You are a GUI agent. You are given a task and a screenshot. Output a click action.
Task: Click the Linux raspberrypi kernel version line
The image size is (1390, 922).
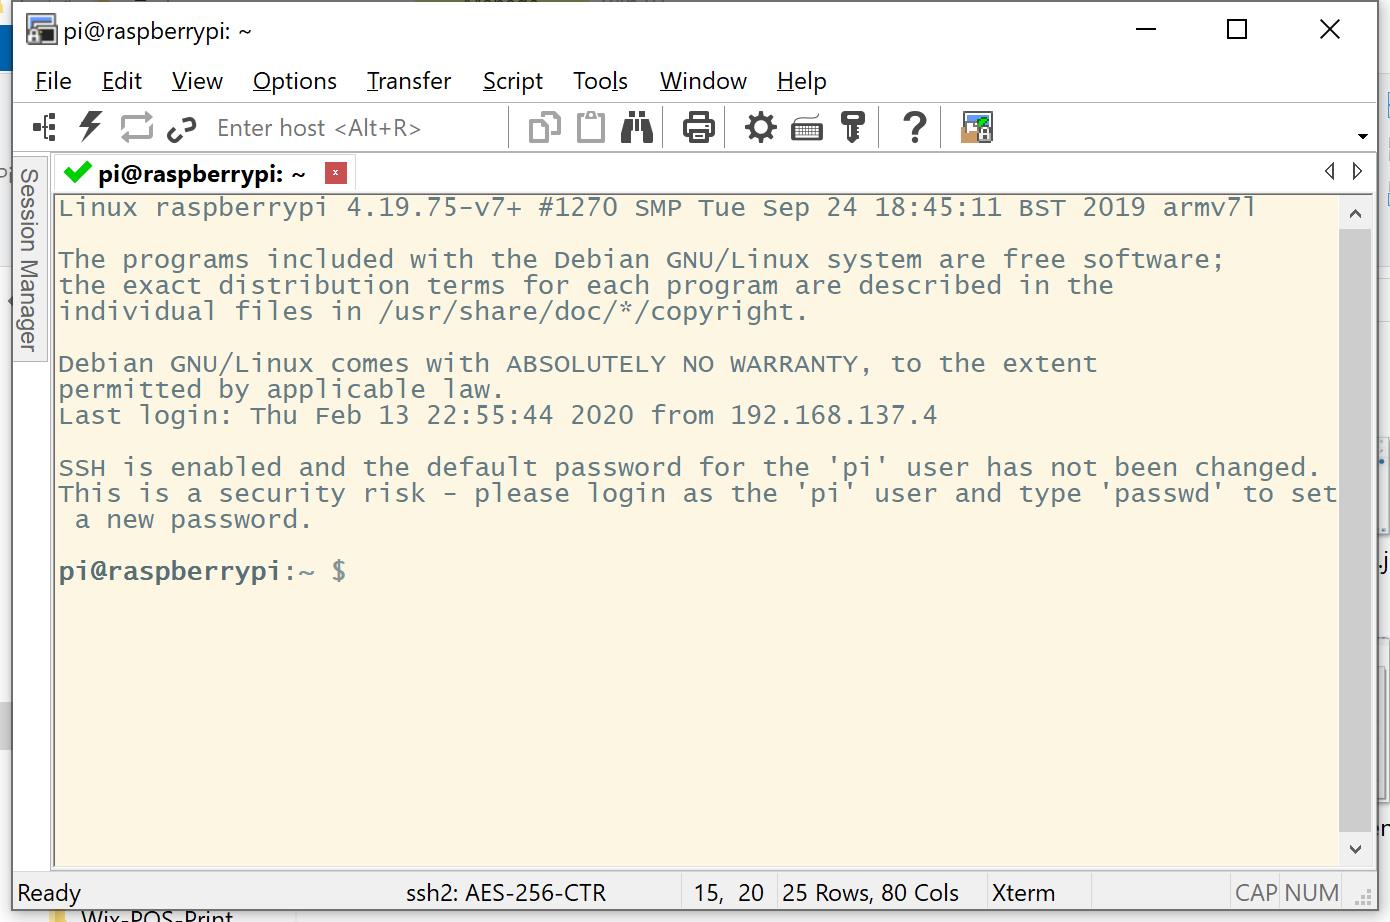coord(657,207)
